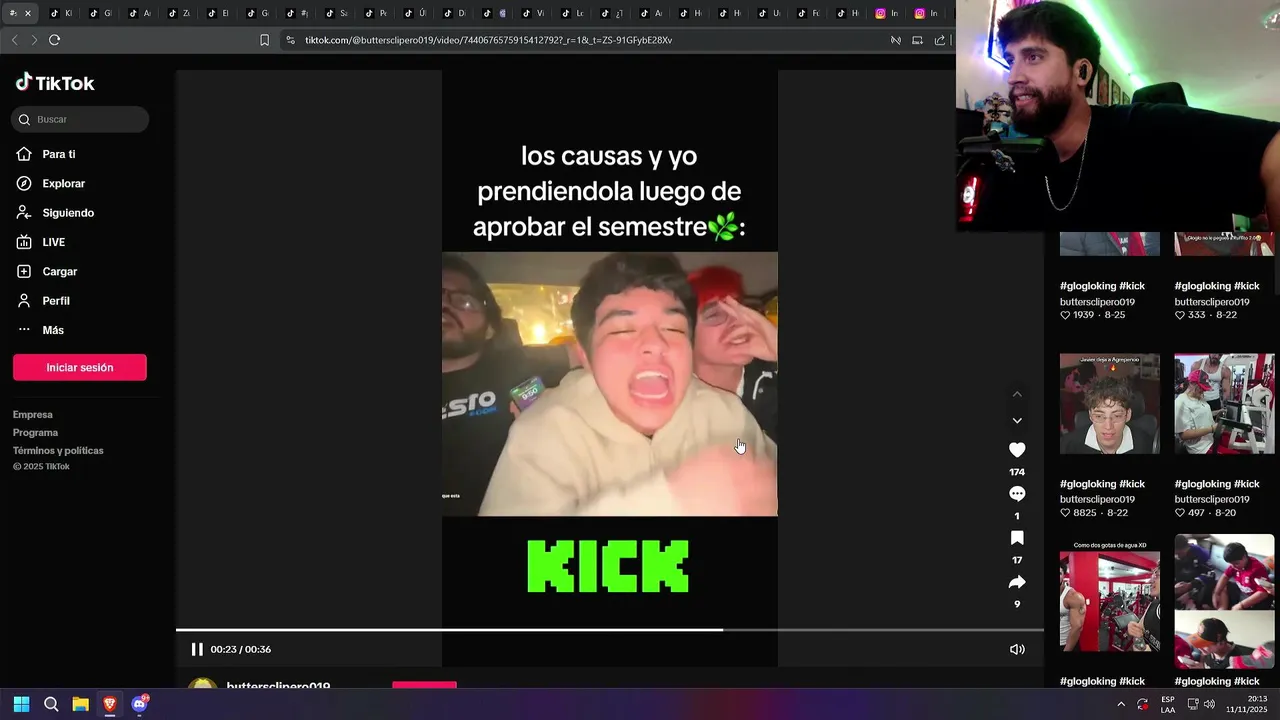This screenshot has width=1280, height=720.
Task: Open the Programa footer link
Action: 36,432
